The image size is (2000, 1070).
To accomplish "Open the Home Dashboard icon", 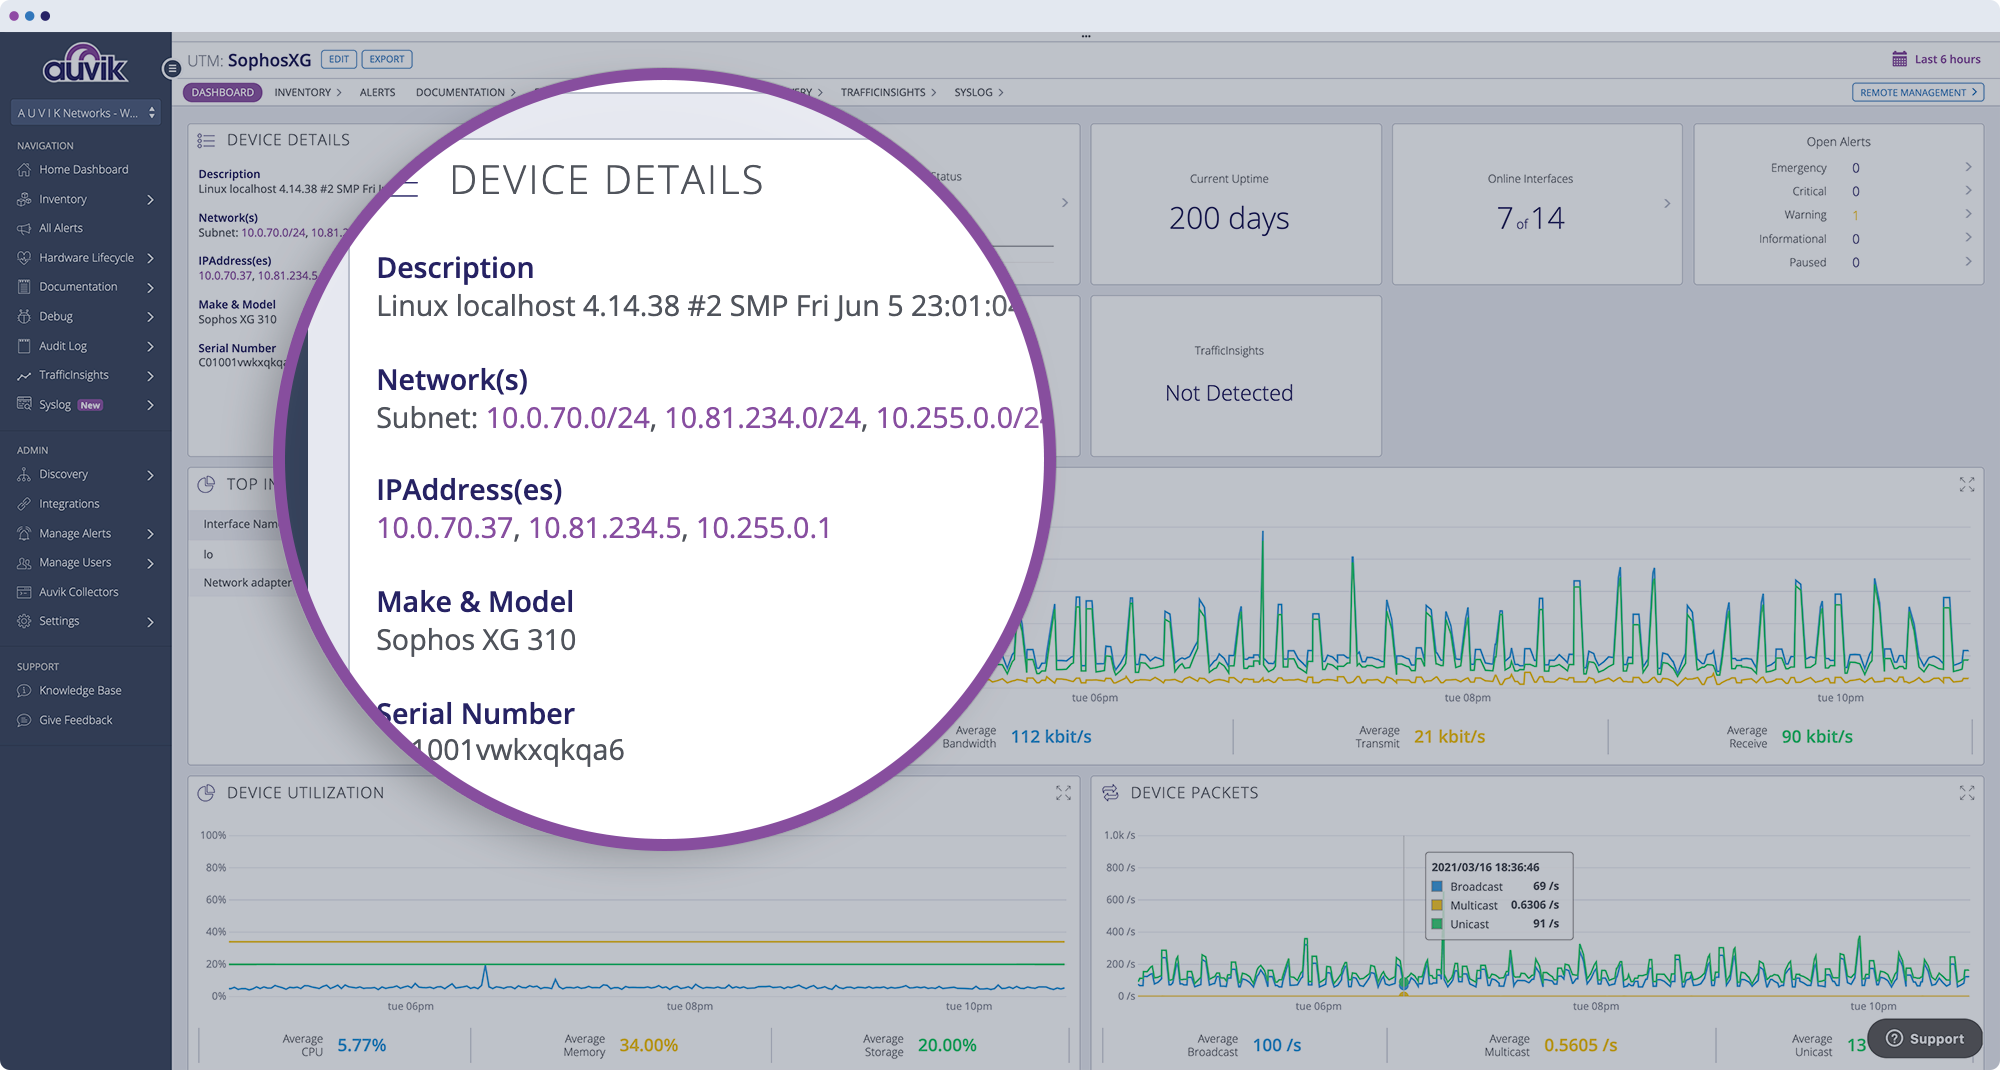I will click(x=25, y=170).
